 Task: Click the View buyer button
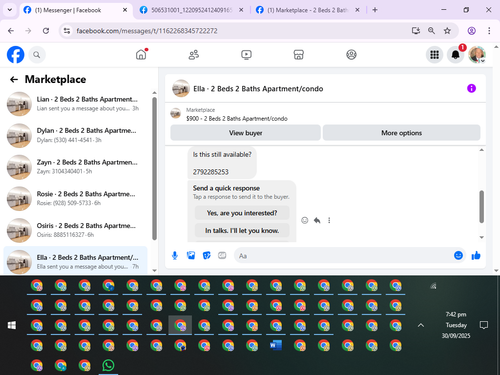click(x=245, y=133)
